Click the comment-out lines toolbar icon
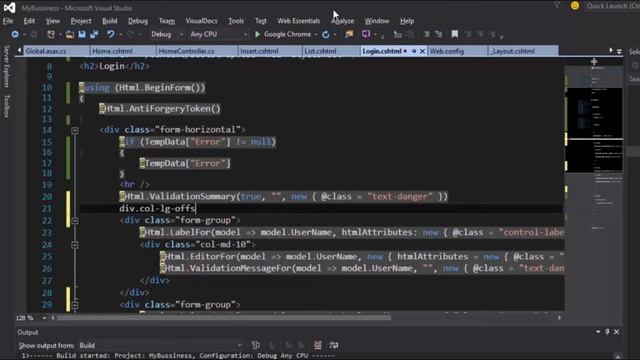The height and width of the screenshot is (360, 640). (427, 34)
